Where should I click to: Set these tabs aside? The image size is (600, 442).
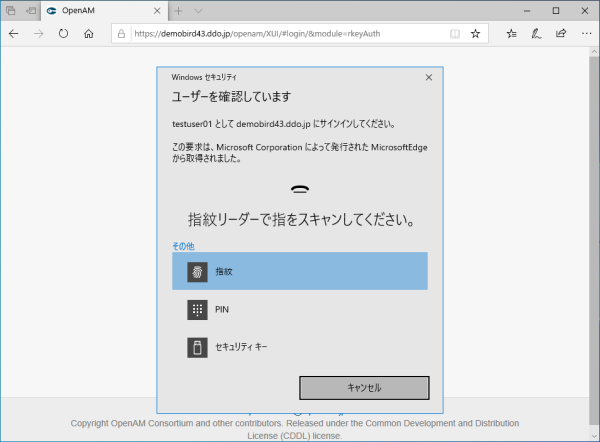pos(31,11)
